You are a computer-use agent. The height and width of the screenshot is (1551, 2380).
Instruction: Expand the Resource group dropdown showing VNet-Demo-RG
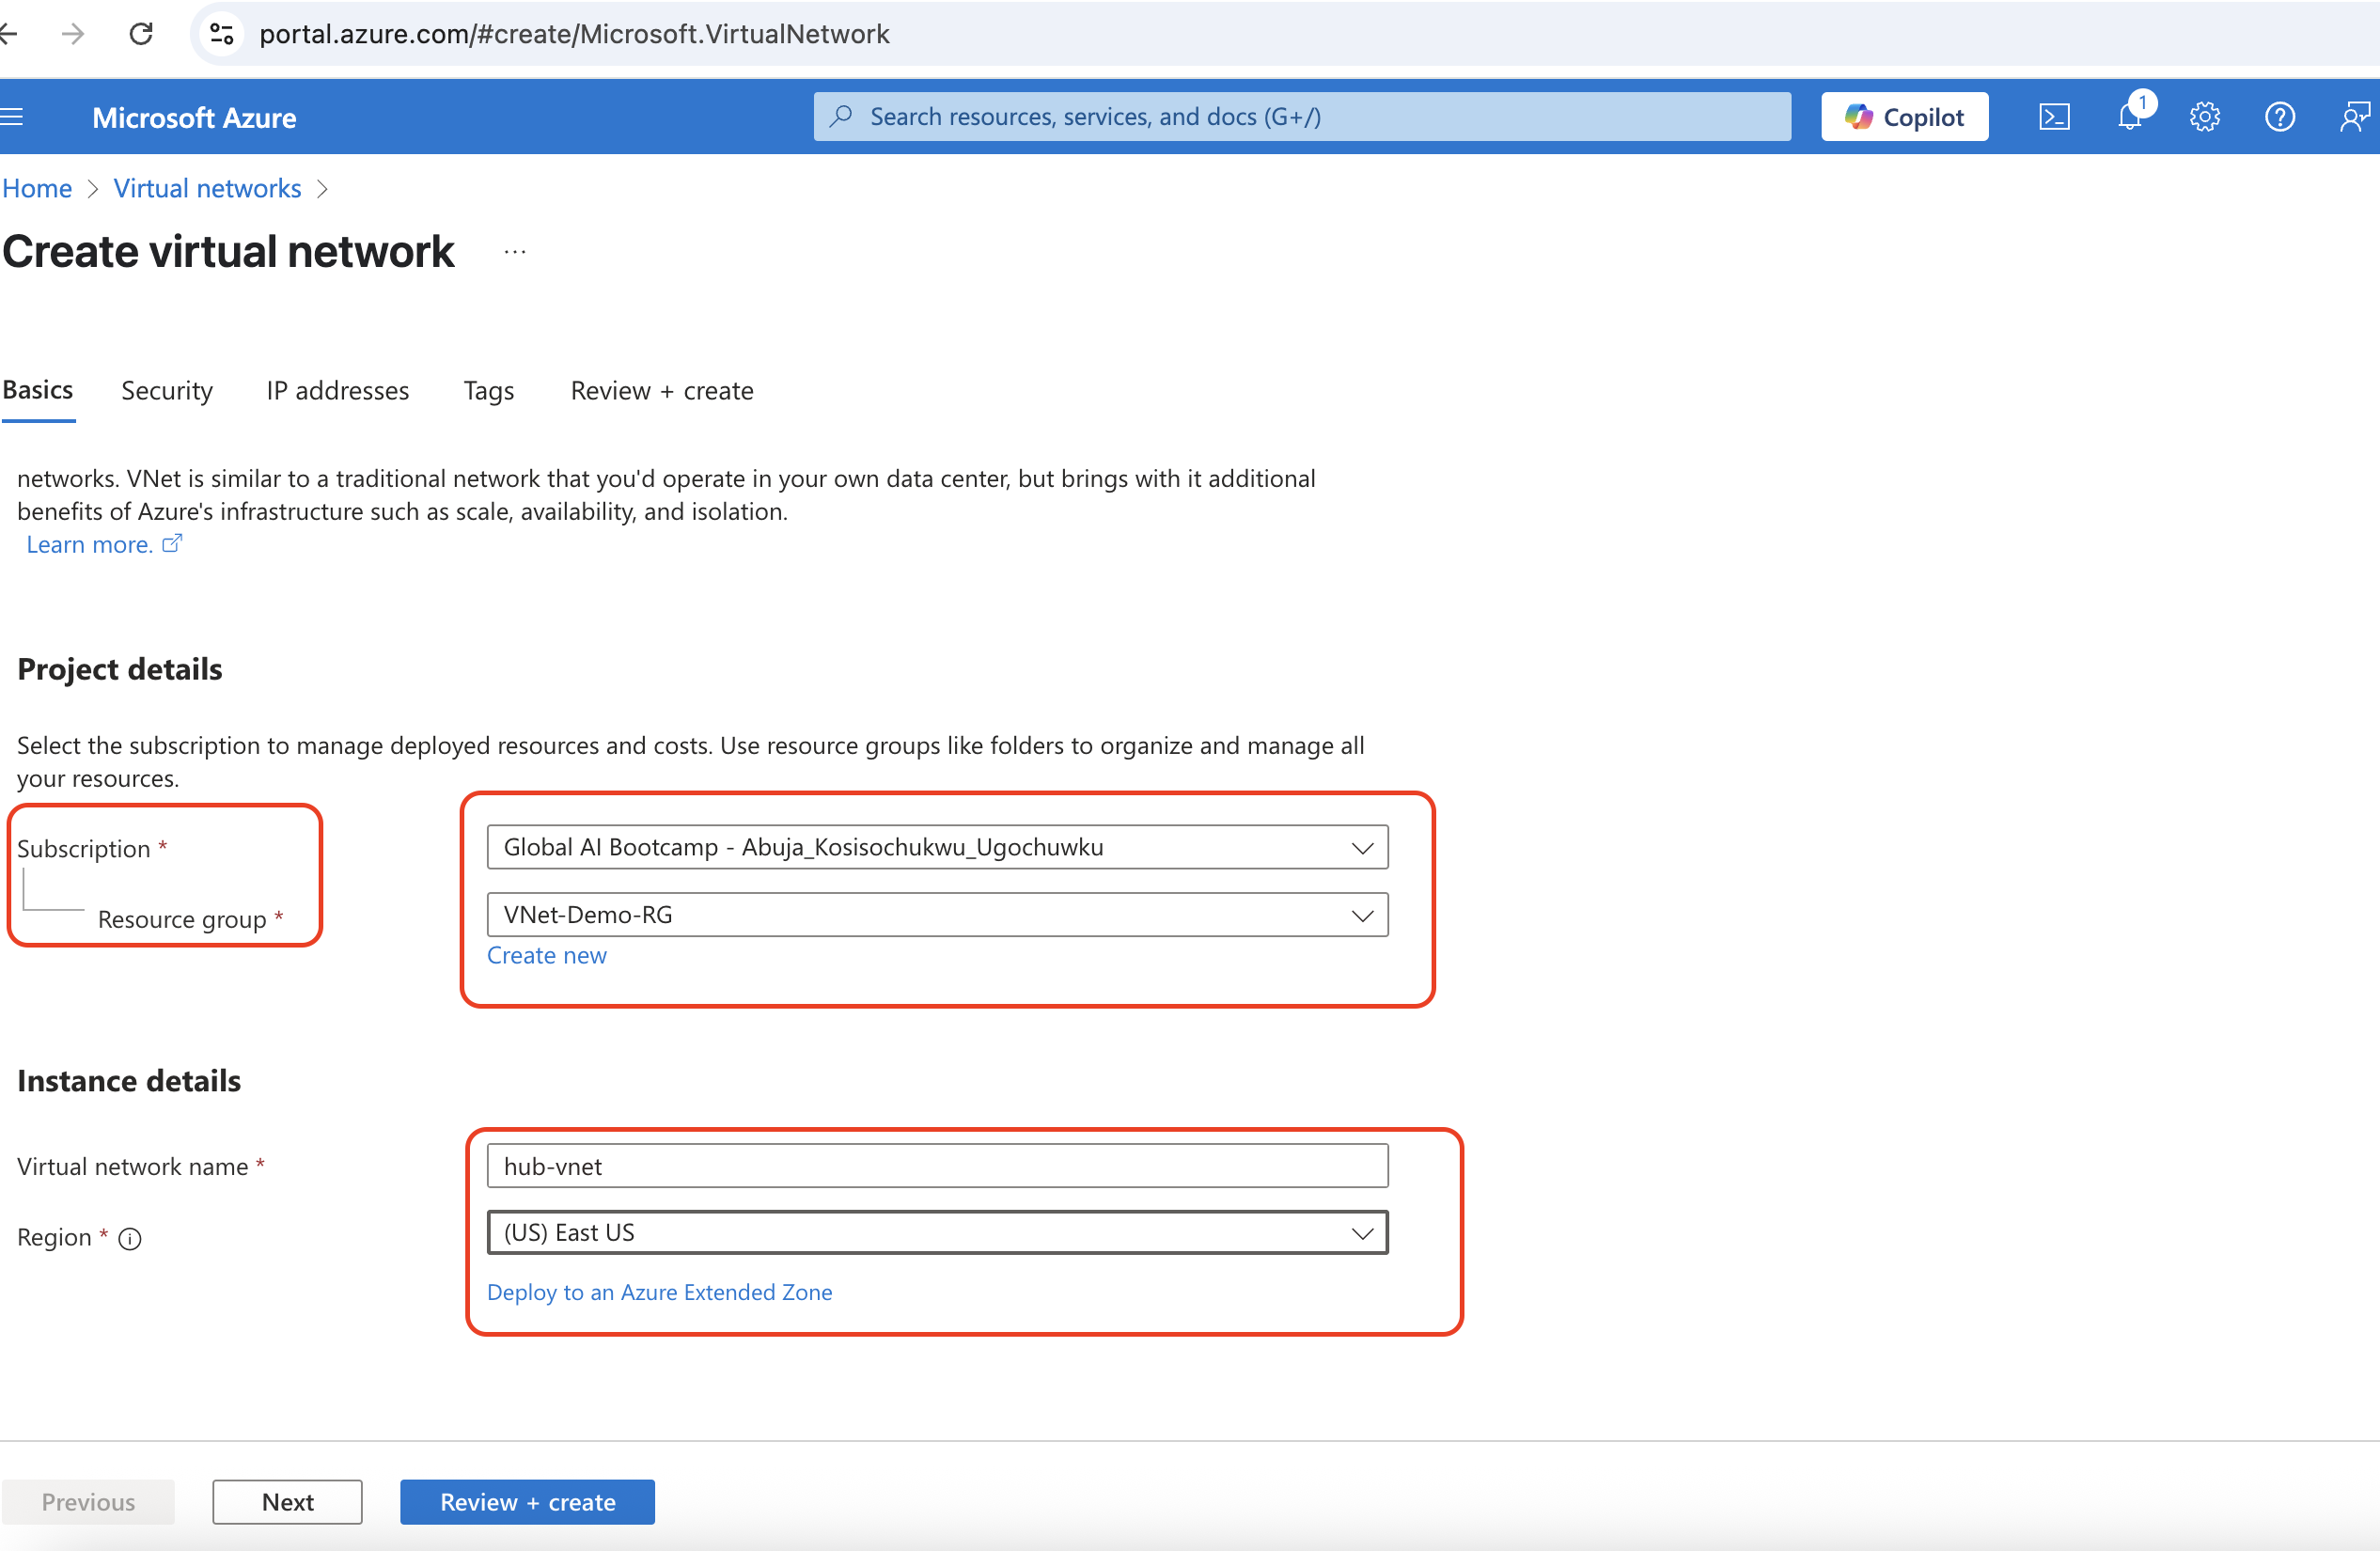pos(937,915)
